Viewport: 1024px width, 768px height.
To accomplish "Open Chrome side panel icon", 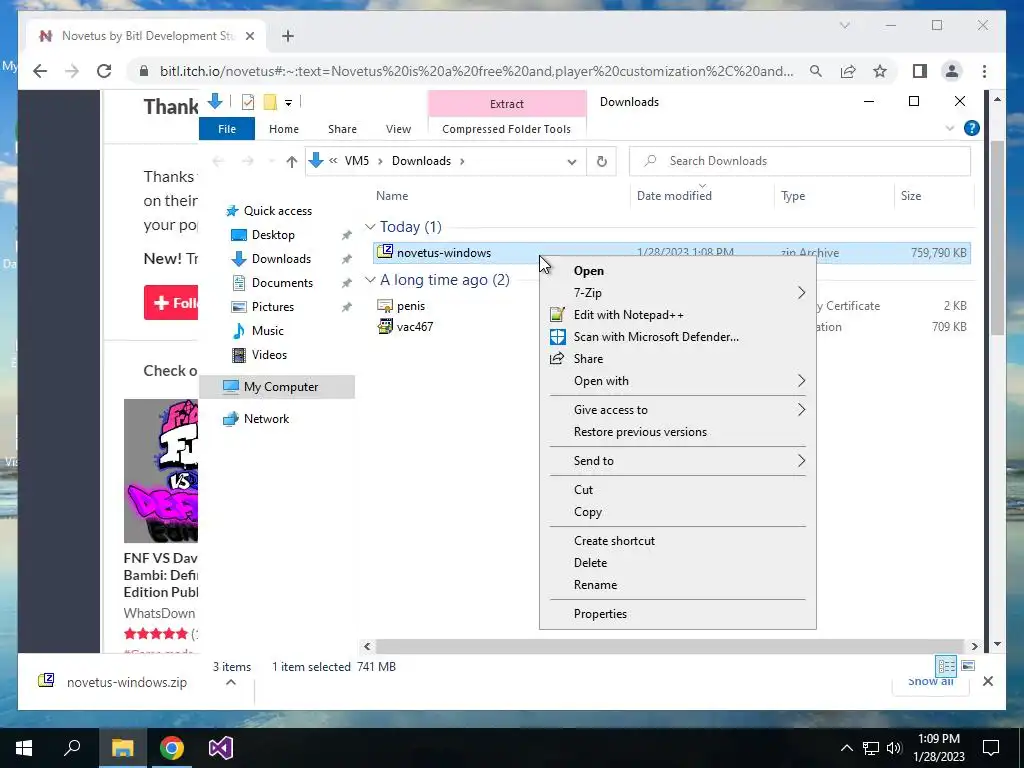I will [920, 71].
